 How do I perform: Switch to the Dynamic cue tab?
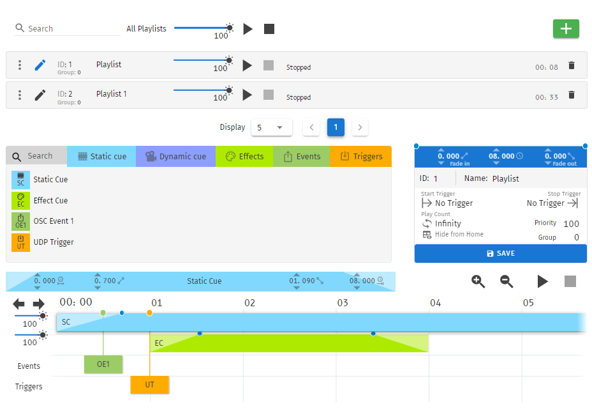point(176,156)
